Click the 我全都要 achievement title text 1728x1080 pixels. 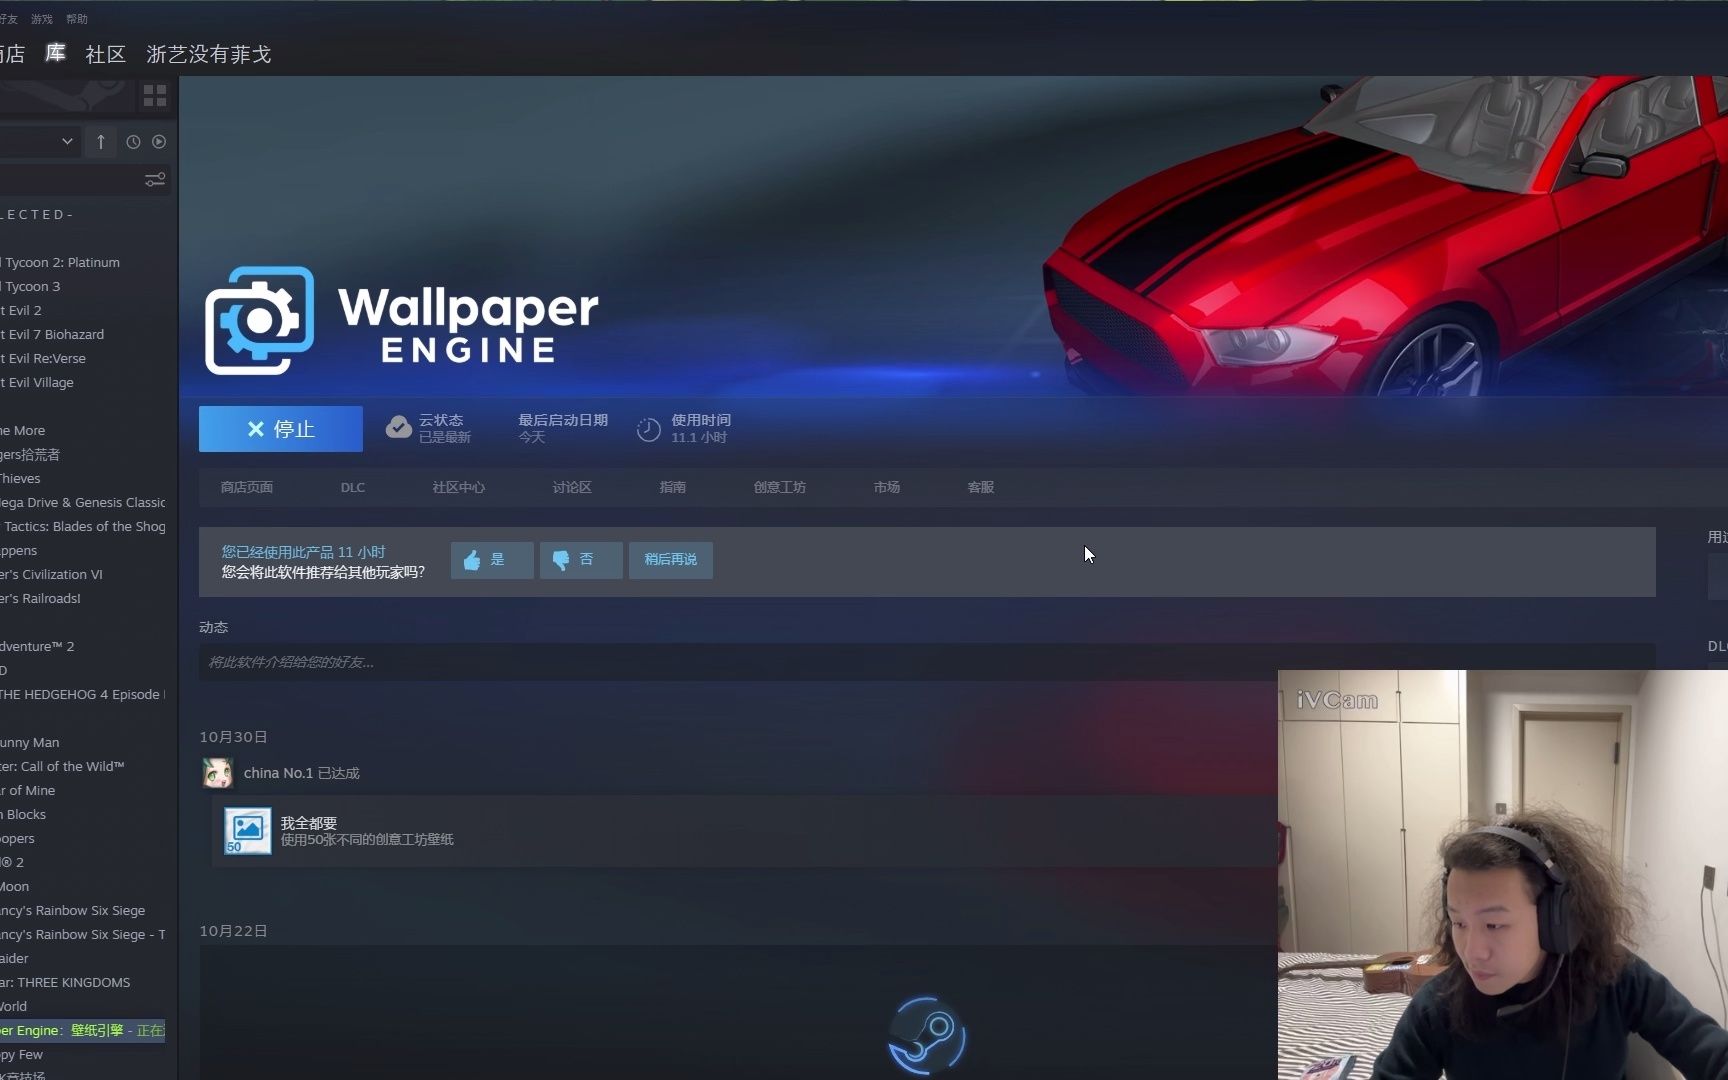309,823
